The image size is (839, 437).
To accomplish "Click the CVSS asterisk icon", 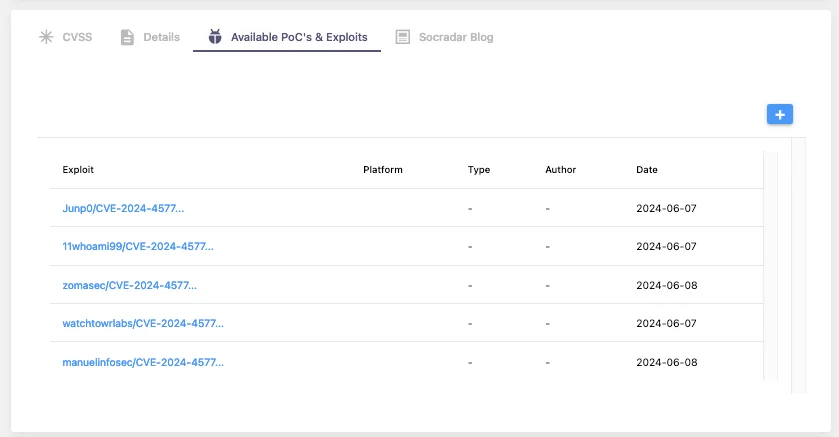I will pyautogui.click(x=47, y=37).
